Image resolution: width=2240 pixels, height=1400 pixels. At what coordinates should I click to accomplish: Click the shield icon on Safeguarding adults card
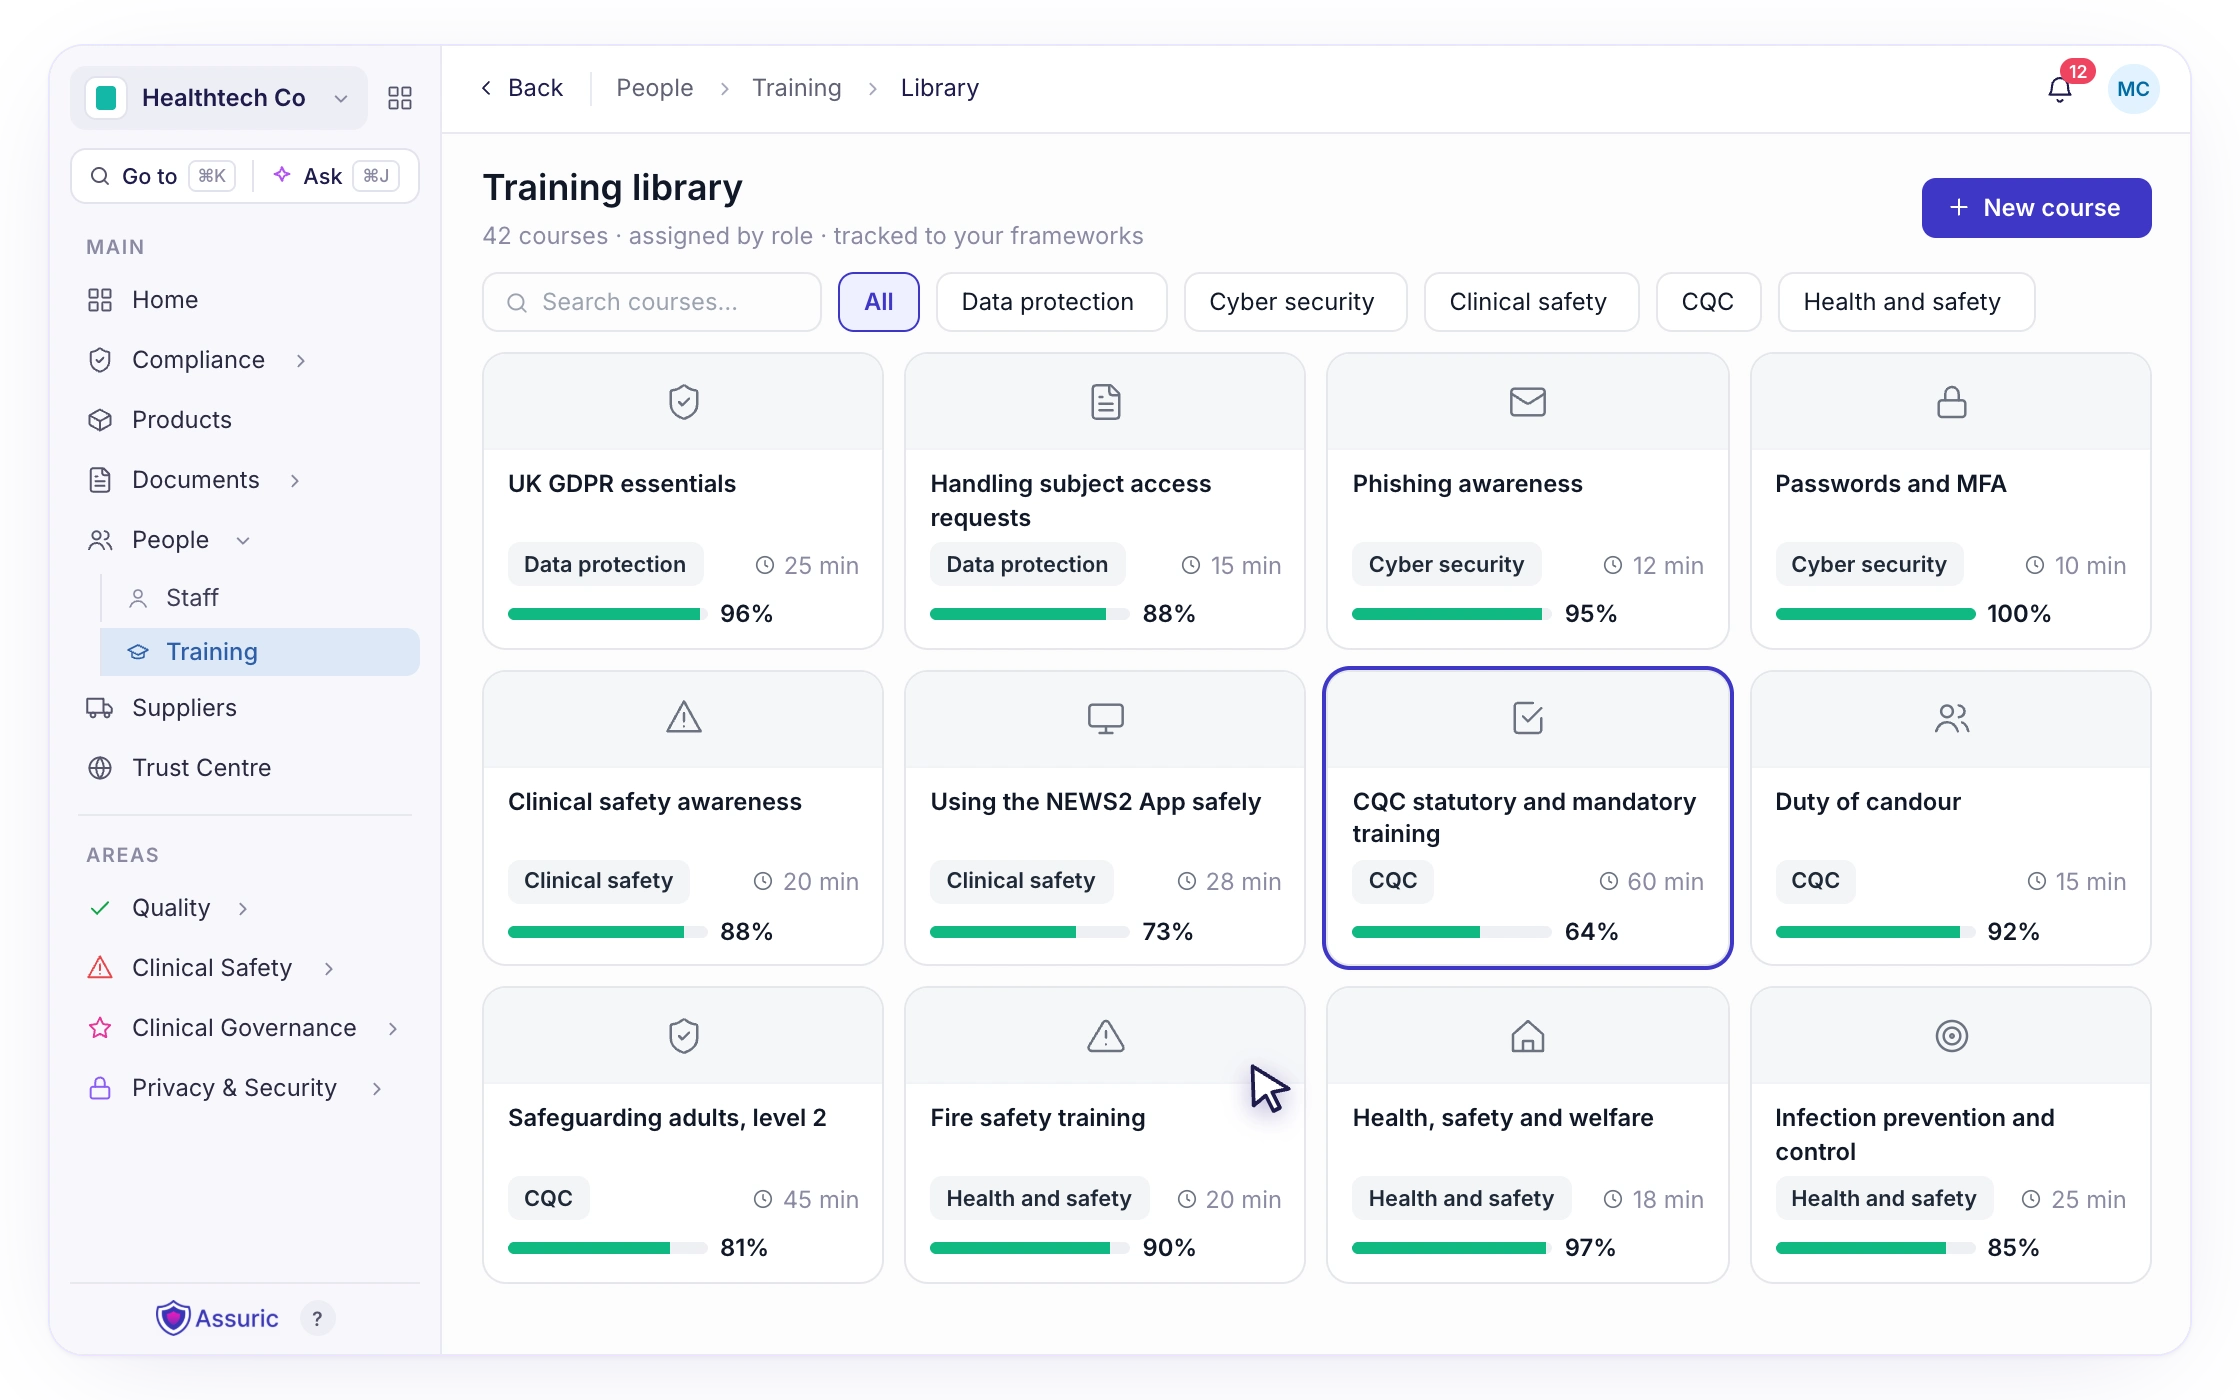click(x=684, y=1036)
